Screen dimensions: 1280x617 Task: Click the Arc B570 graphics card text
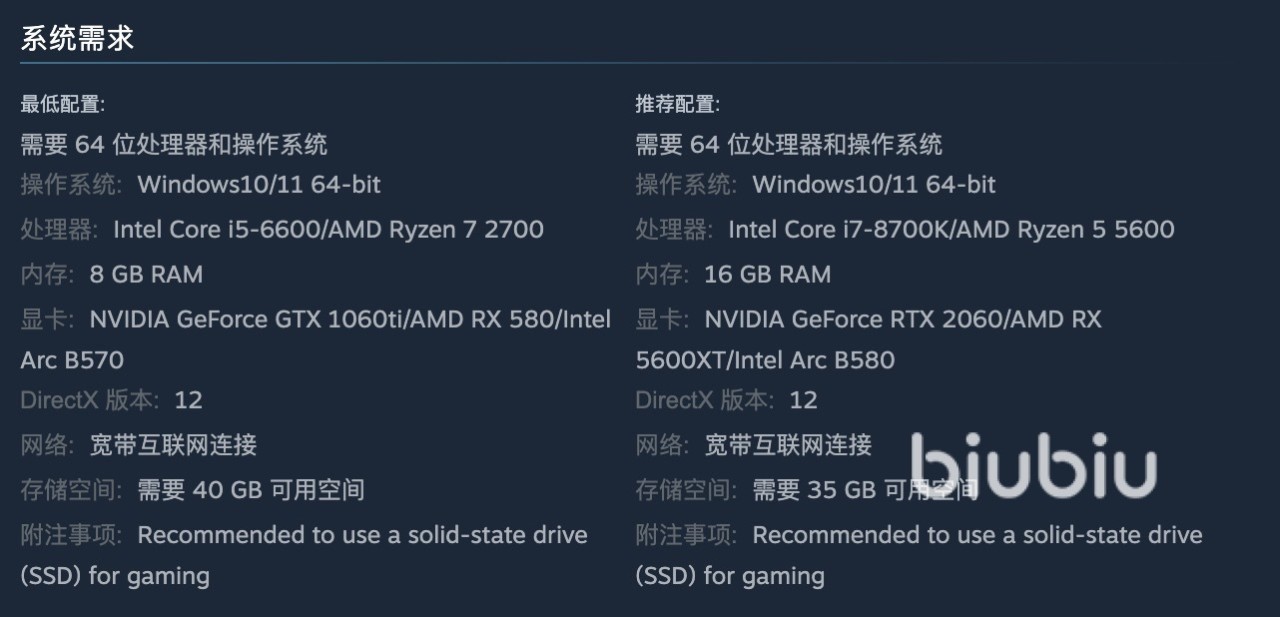[x=72, y=360]
